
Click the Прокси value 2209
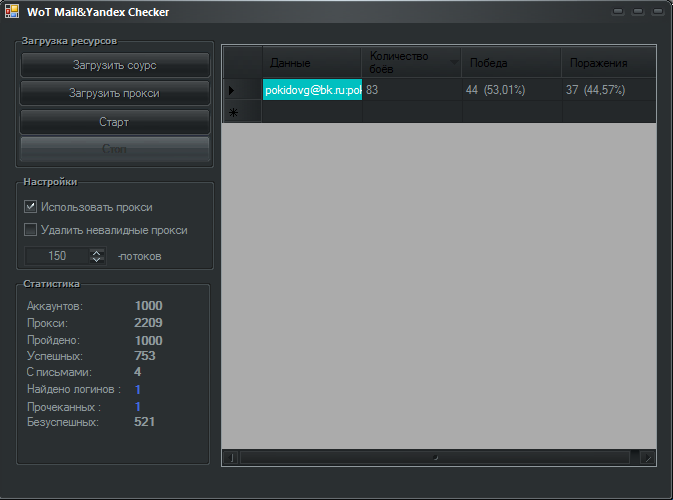pos(149,323)
